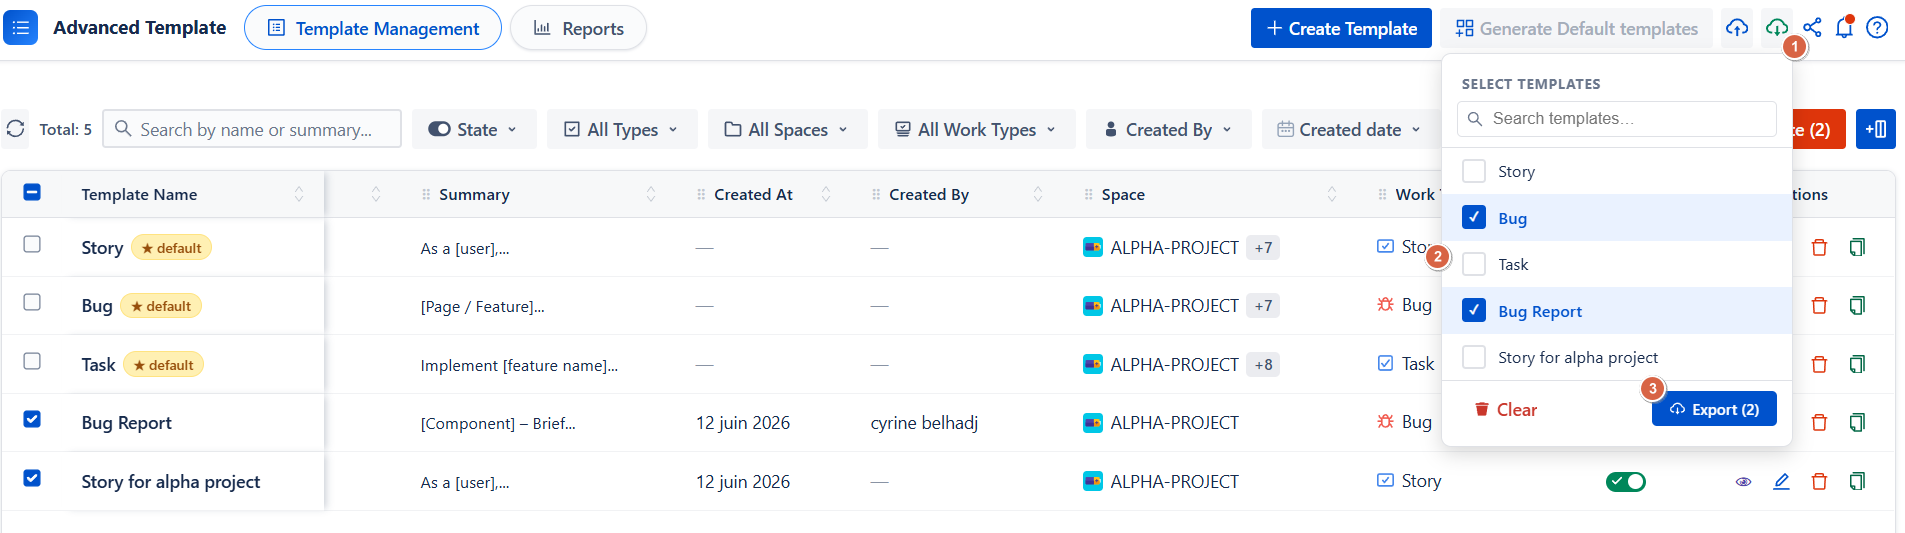Edit the Story for alpha project template
The image size is (1905, 533).
(x=1781, y=481)
